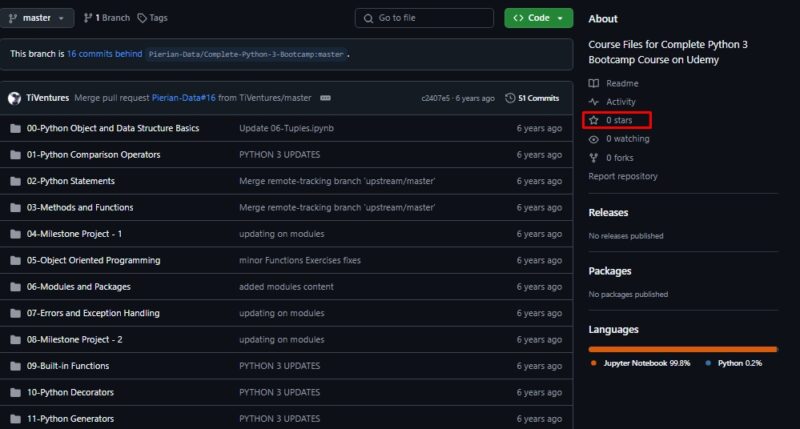The width and height of the screenshot is (800, 429).
Task: Click the star icon beside 0 stars
Action: [x=593, y=120]
